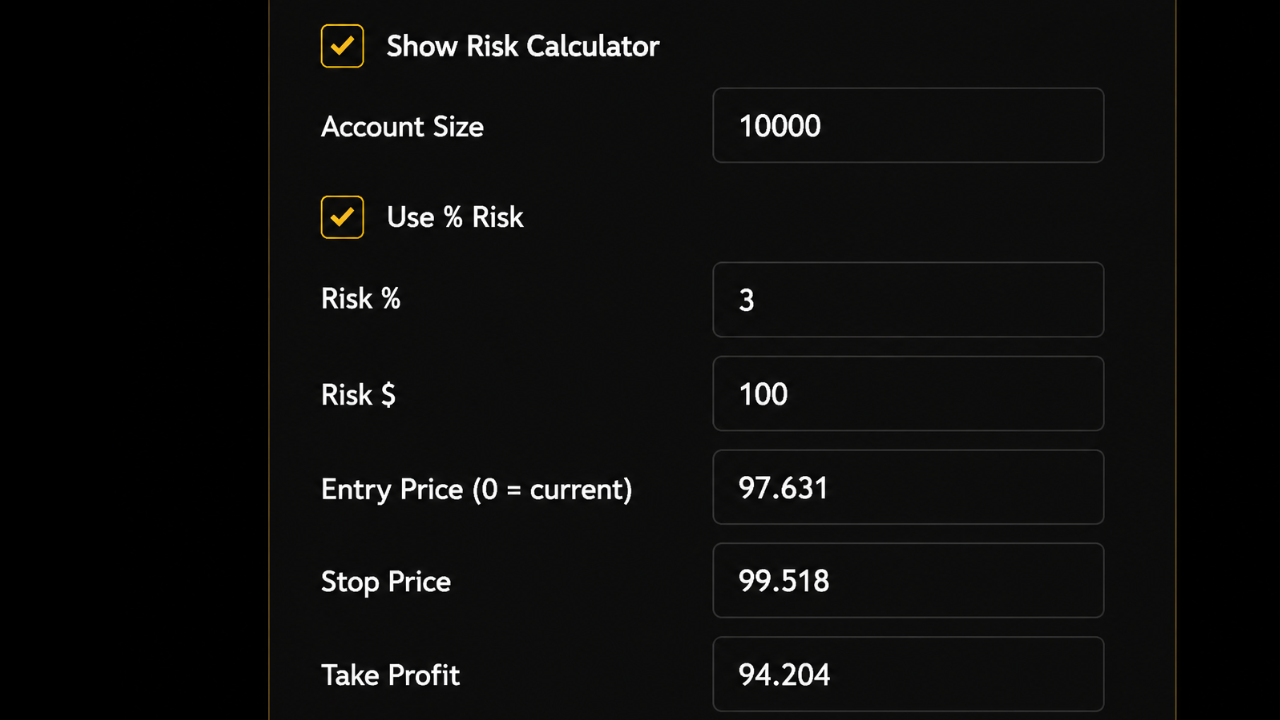Click the Take Profit label

(390, 675)
